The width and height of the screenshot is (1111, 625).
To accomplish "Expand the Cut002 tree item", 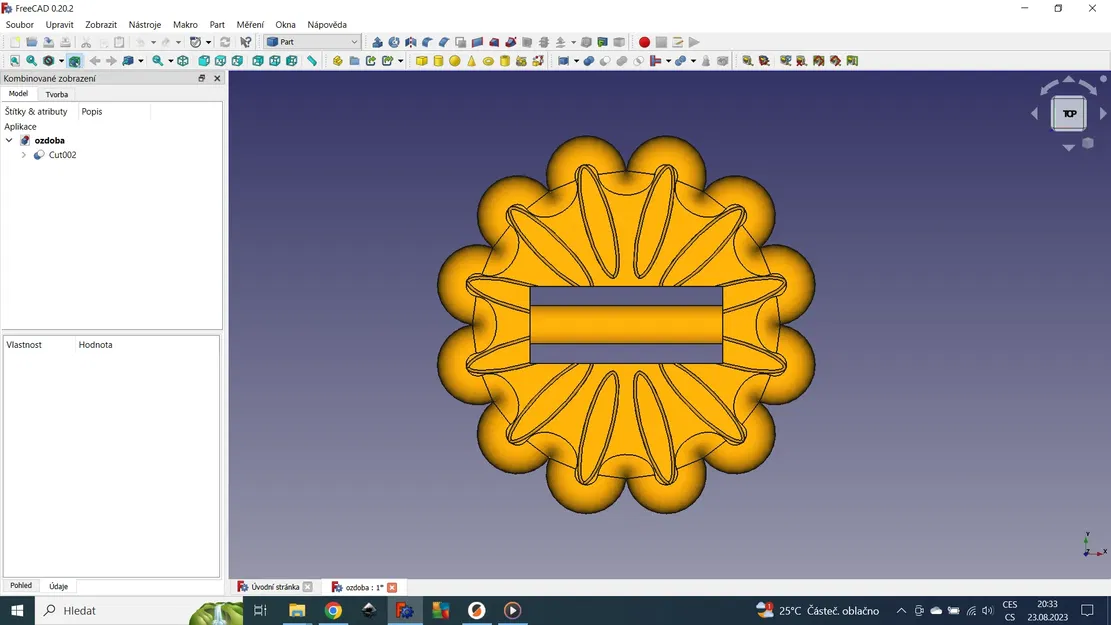I will (24, 155).
